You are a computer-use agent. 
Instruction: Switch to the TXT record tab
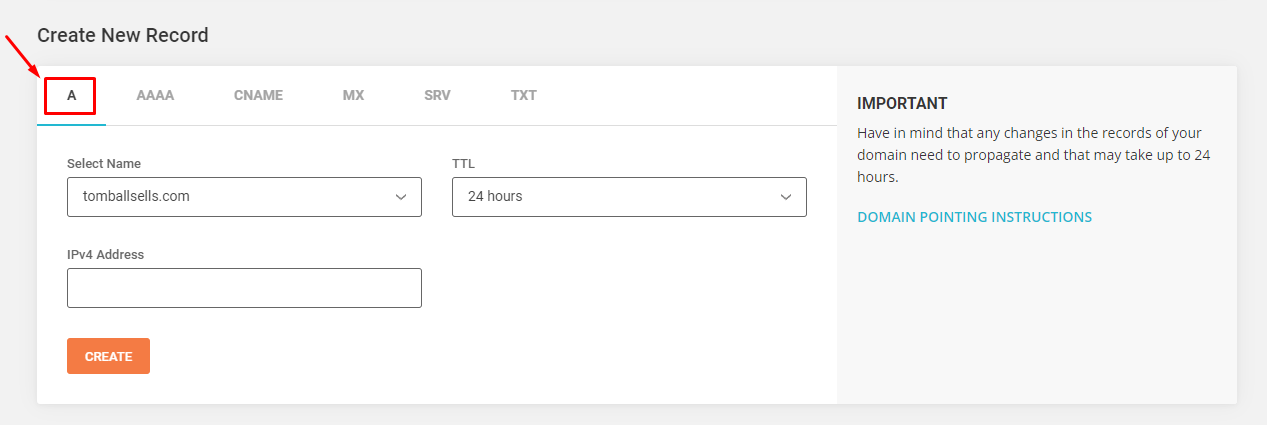pos(523,96)
